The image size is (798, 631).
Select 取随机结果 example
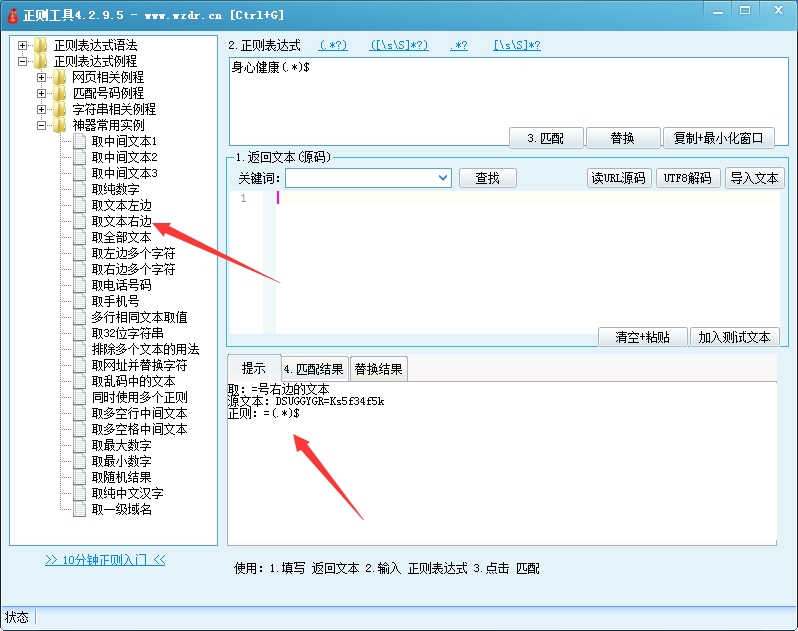(x=121, y=477)
